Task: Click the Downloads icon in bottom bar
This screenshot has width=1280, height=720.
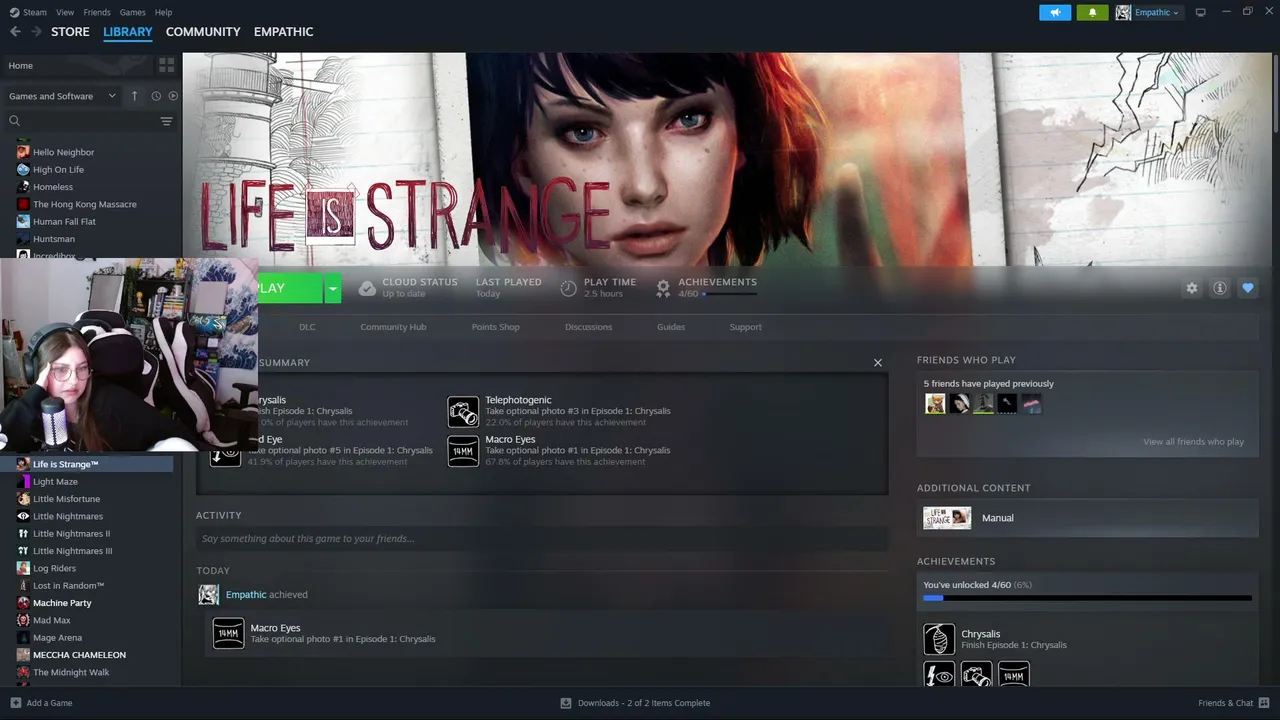Action: tap(566, 703)
